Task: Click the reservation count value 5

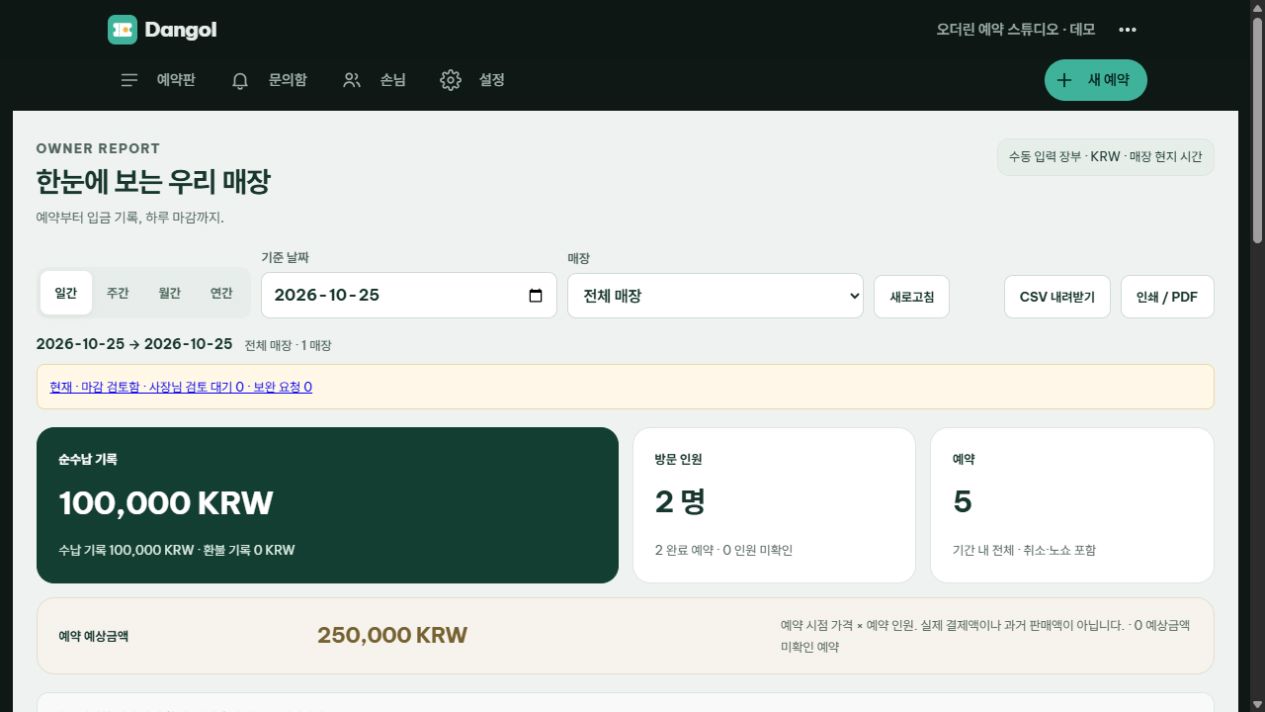Action: point(962,501)
